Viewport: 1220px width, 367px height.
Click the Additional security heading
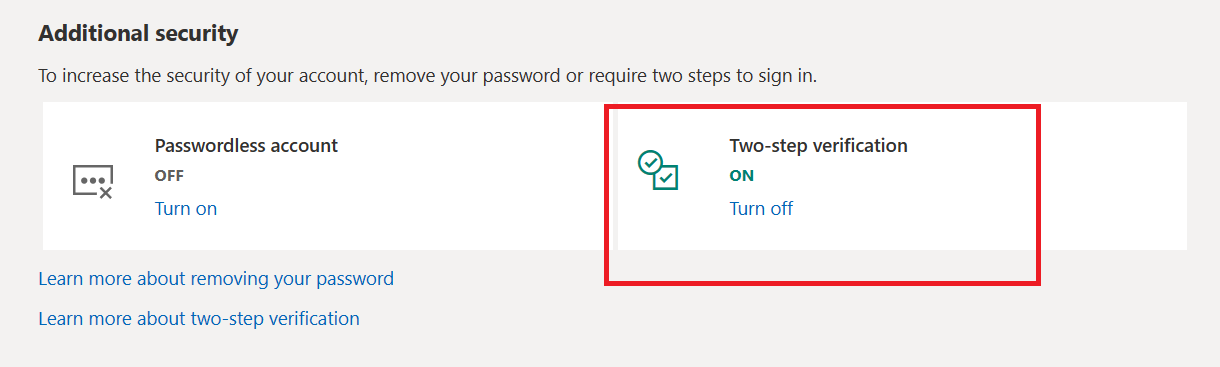click(138, 33)
